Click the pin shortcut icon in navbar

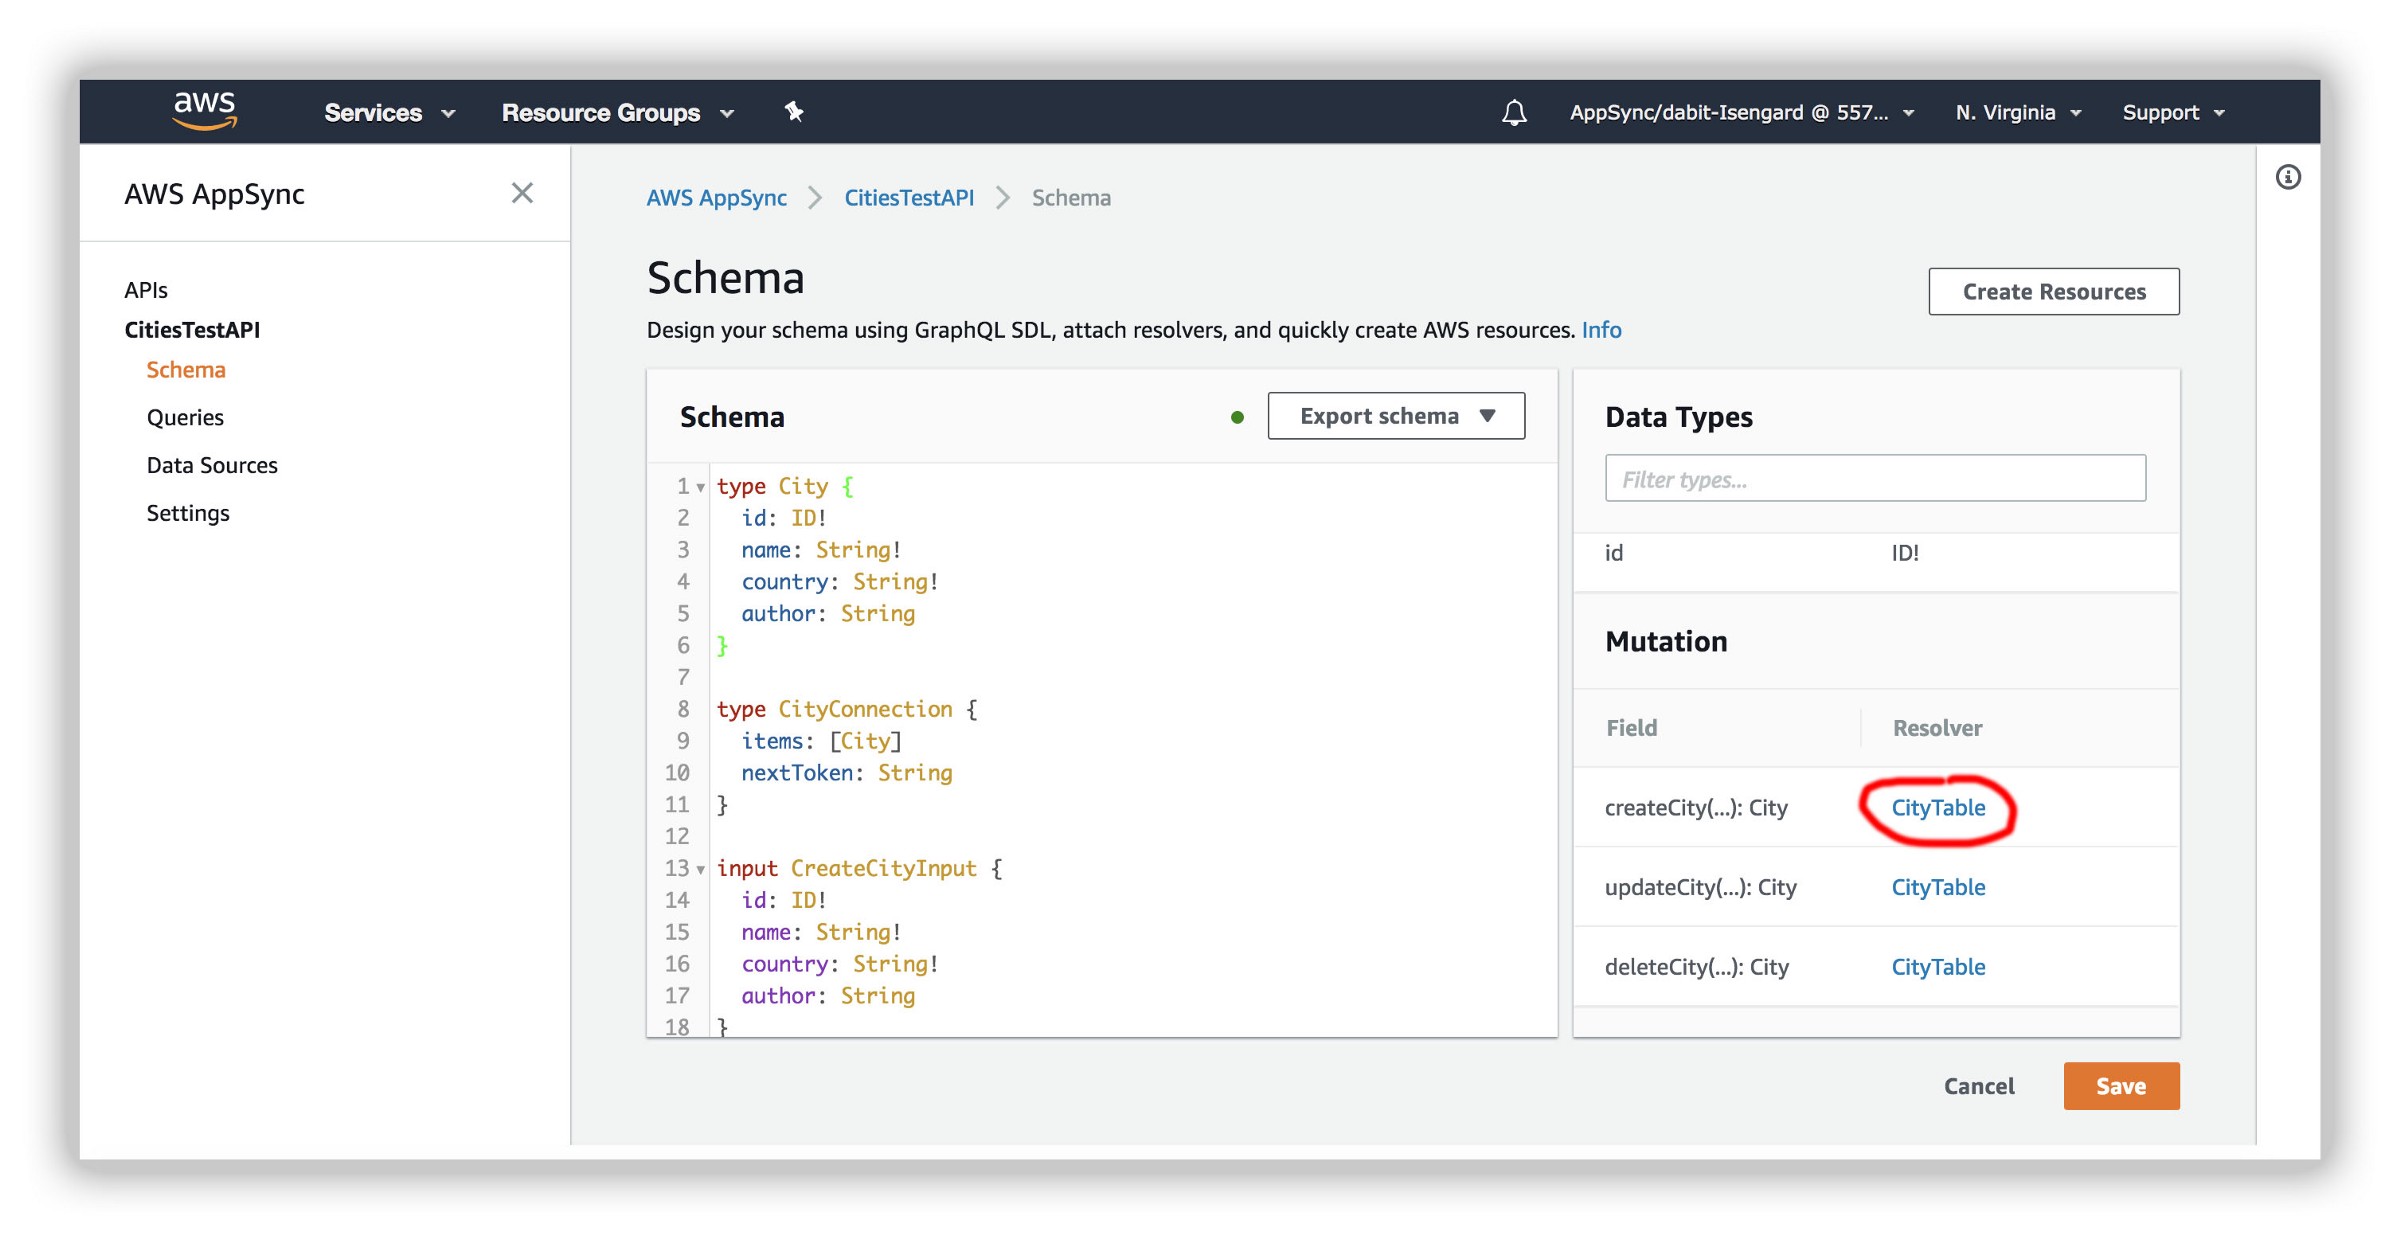(794, 112)
